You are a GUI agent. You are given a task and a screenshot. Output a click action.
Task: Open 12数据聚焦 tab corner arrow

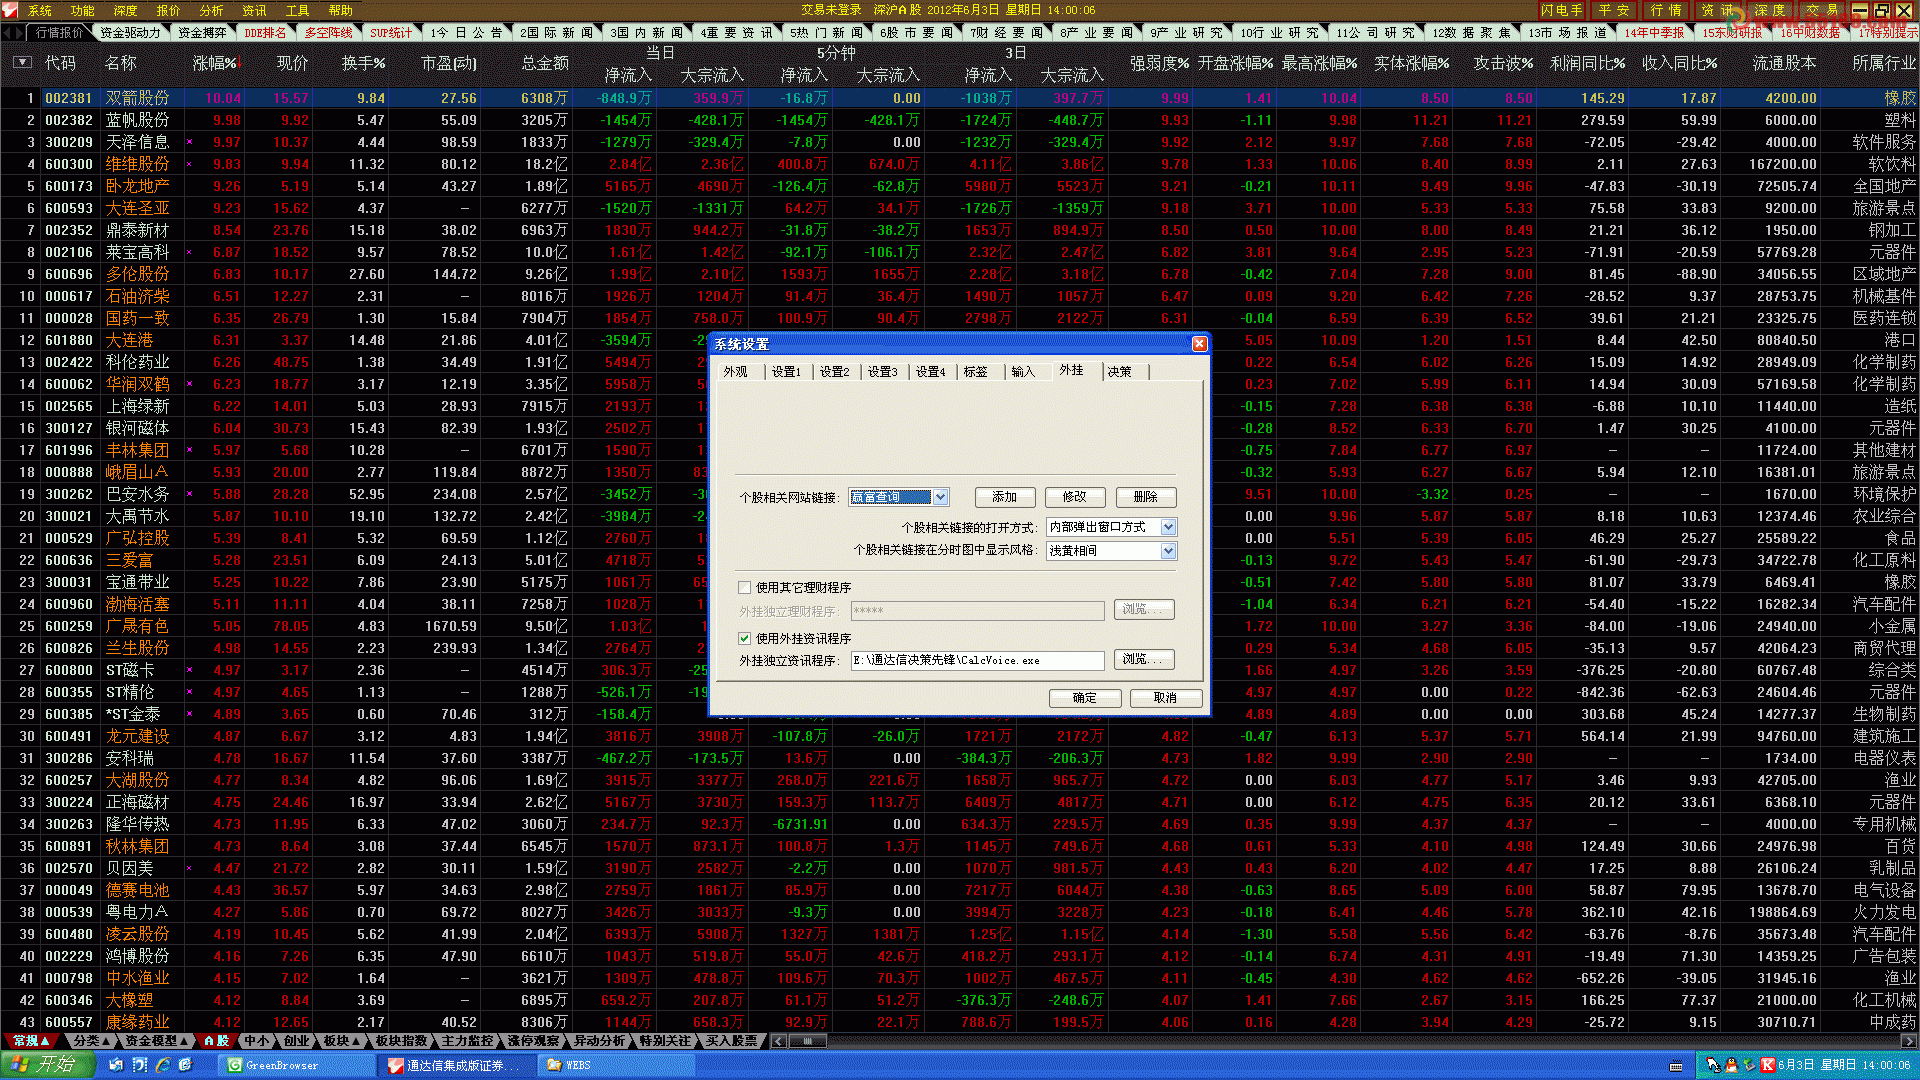pos(1517,28)
